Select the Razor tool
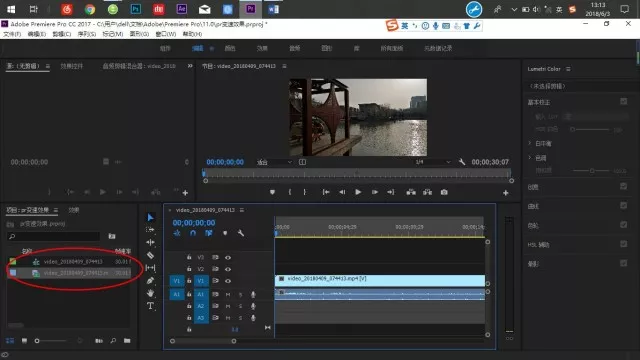Screen dimensions: 640x360 pos(150,256)
